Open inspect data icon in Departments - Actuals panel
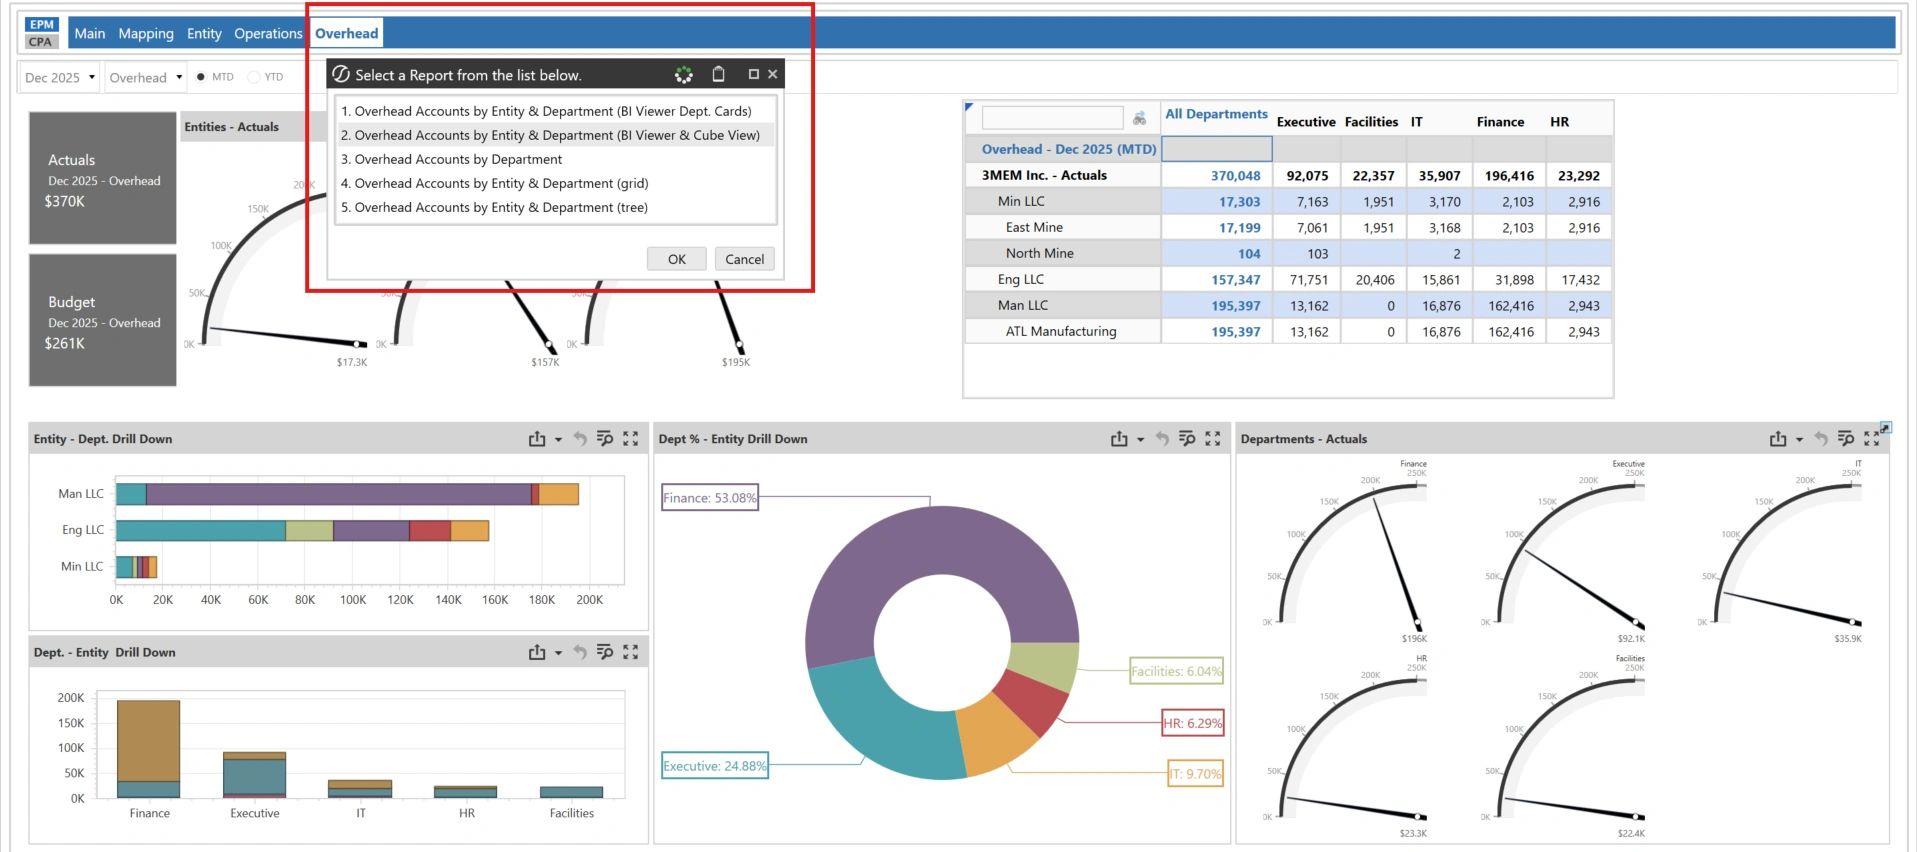Image resolution: width=1917 pixels, height=852 pixels. point(1846,439)
